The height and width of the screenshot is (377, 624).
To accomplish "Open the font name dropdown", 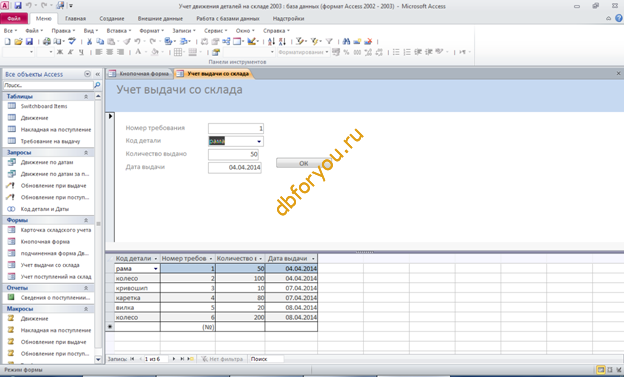I will point(31,52).
